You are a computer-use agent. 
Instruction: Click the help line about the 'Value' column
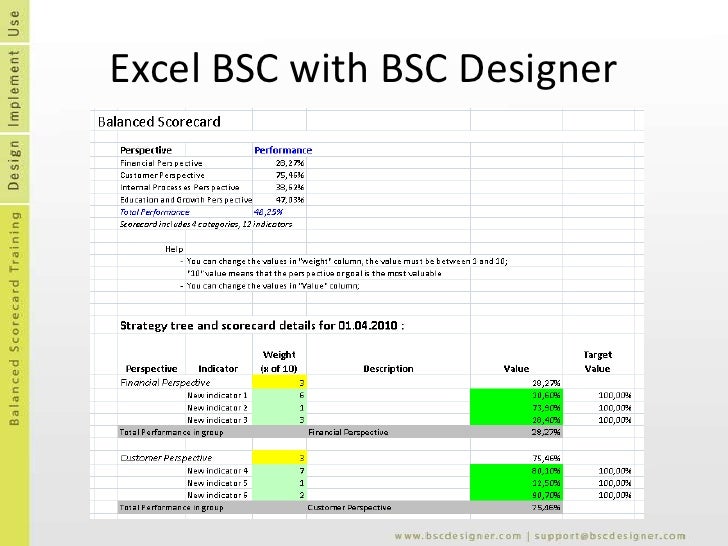click(273, 286)
